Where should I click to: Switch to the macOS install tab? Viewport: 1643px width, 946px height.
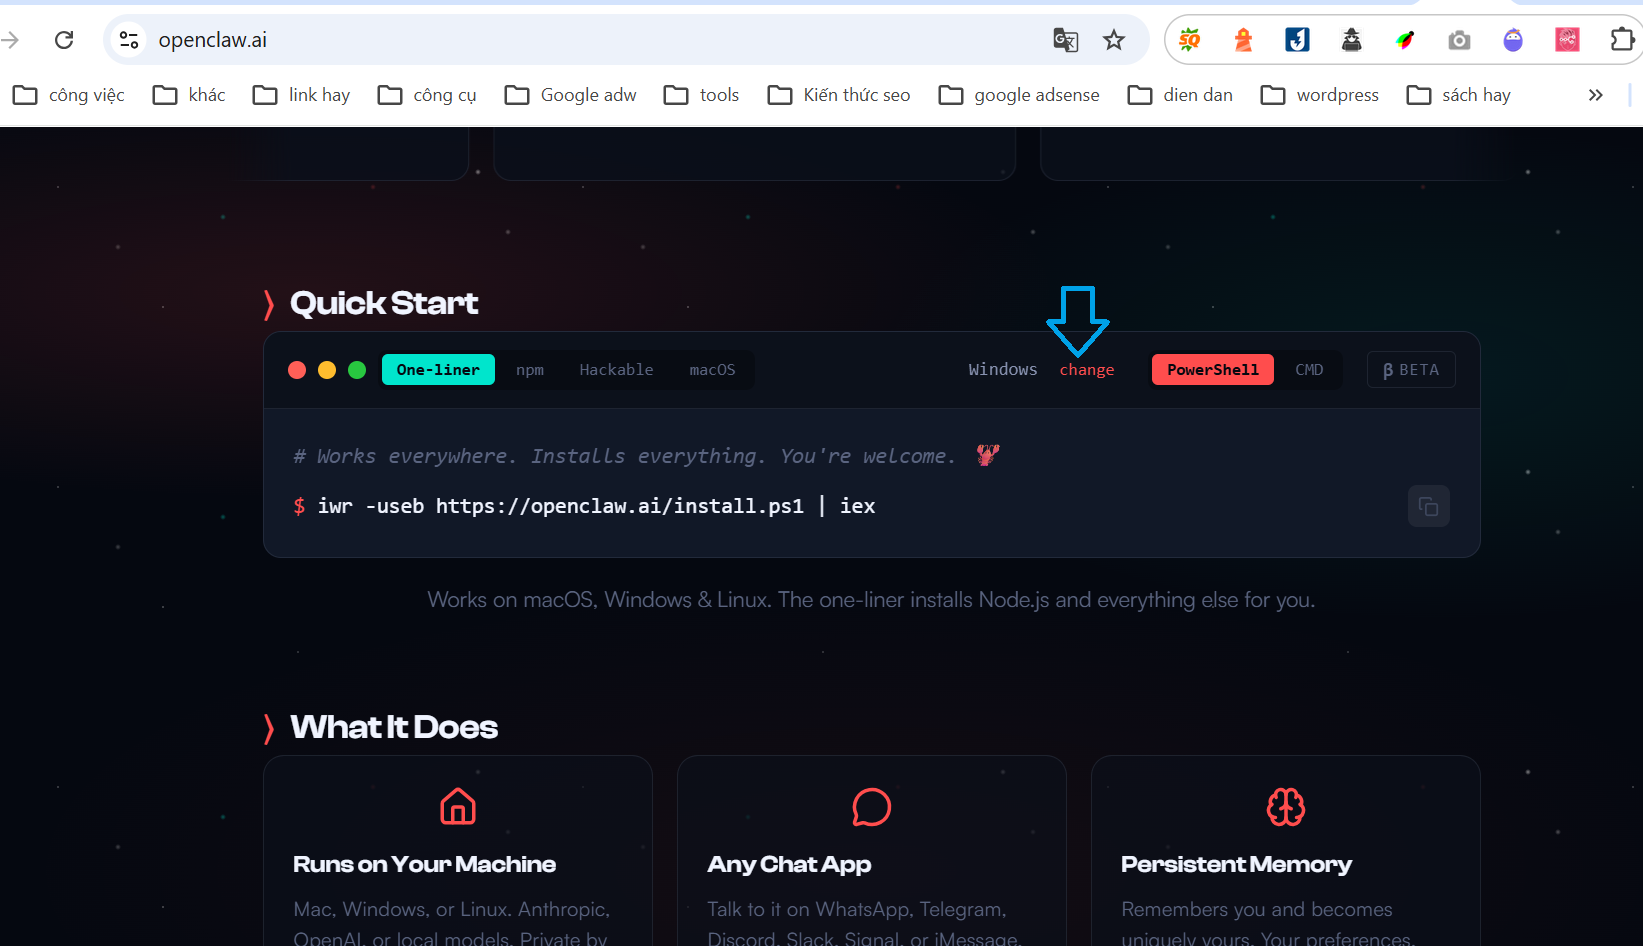[x=712, y=370]
